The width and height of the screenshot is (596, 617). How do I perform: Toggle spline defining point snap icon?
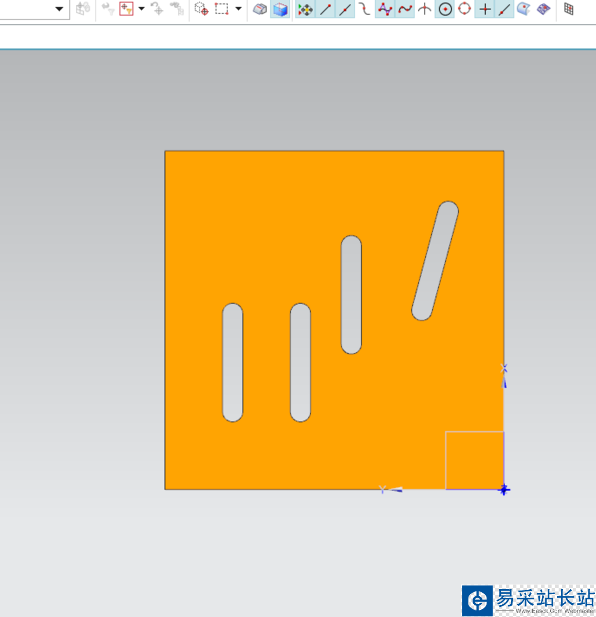click(405, 9)
